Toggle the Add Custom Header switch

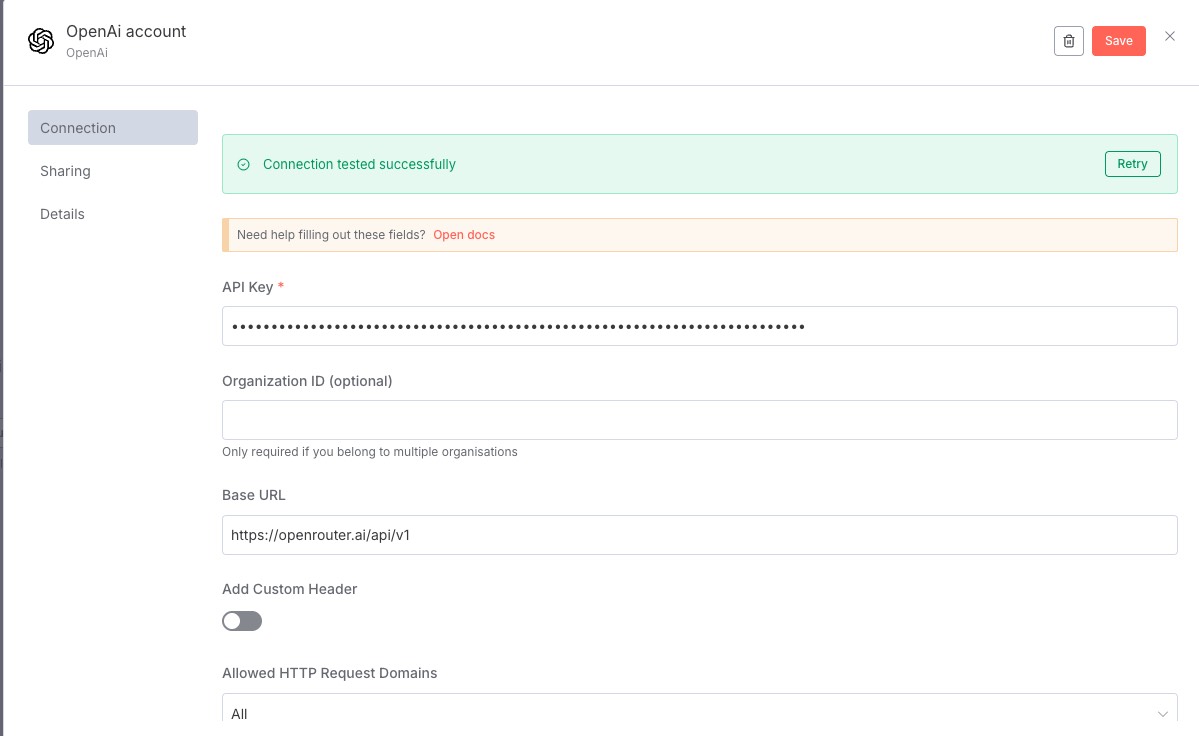tap(242, 621)
